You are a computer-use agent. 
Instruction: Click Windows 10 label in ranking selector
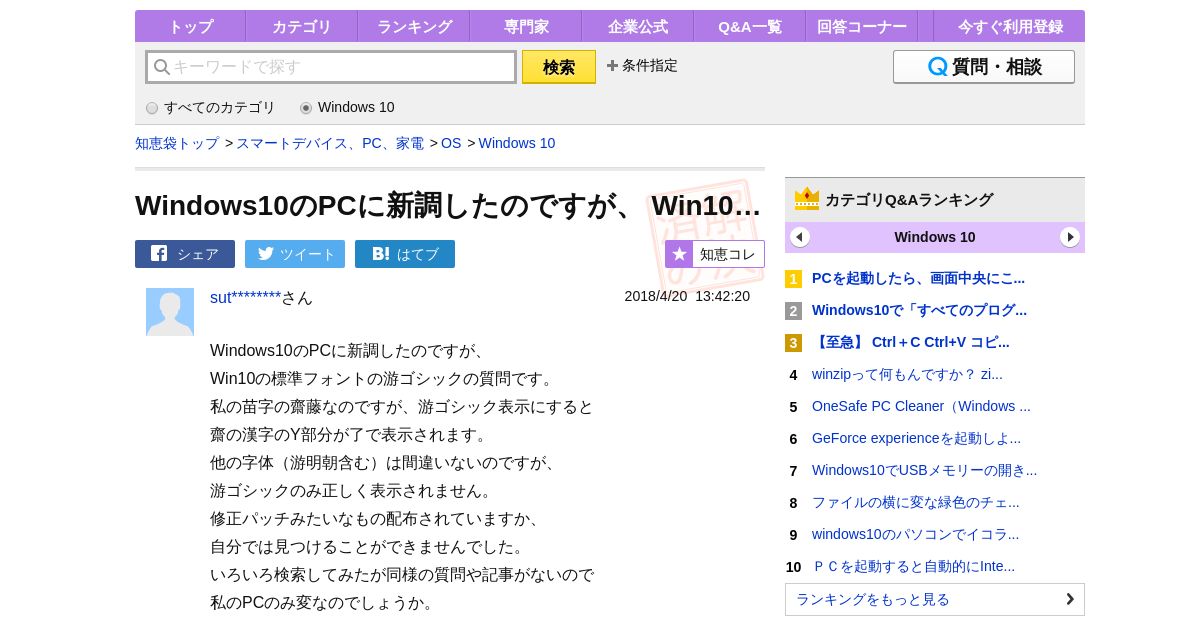(x=935, y=237)
